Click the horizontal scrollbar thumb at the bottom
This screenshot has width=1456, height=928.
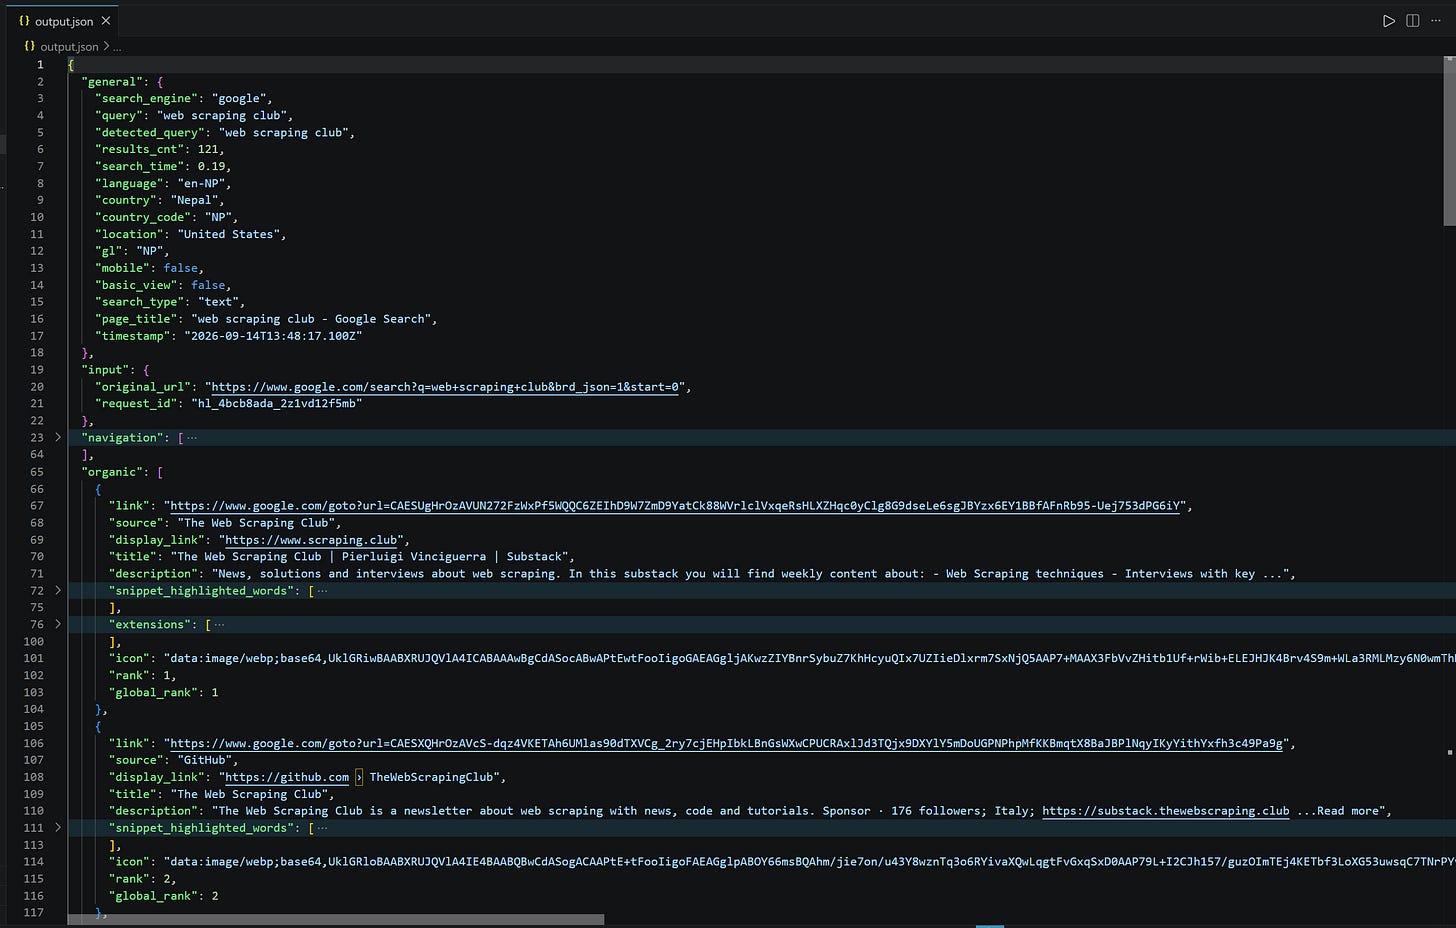pyautogui.click(x=335, y=919)
